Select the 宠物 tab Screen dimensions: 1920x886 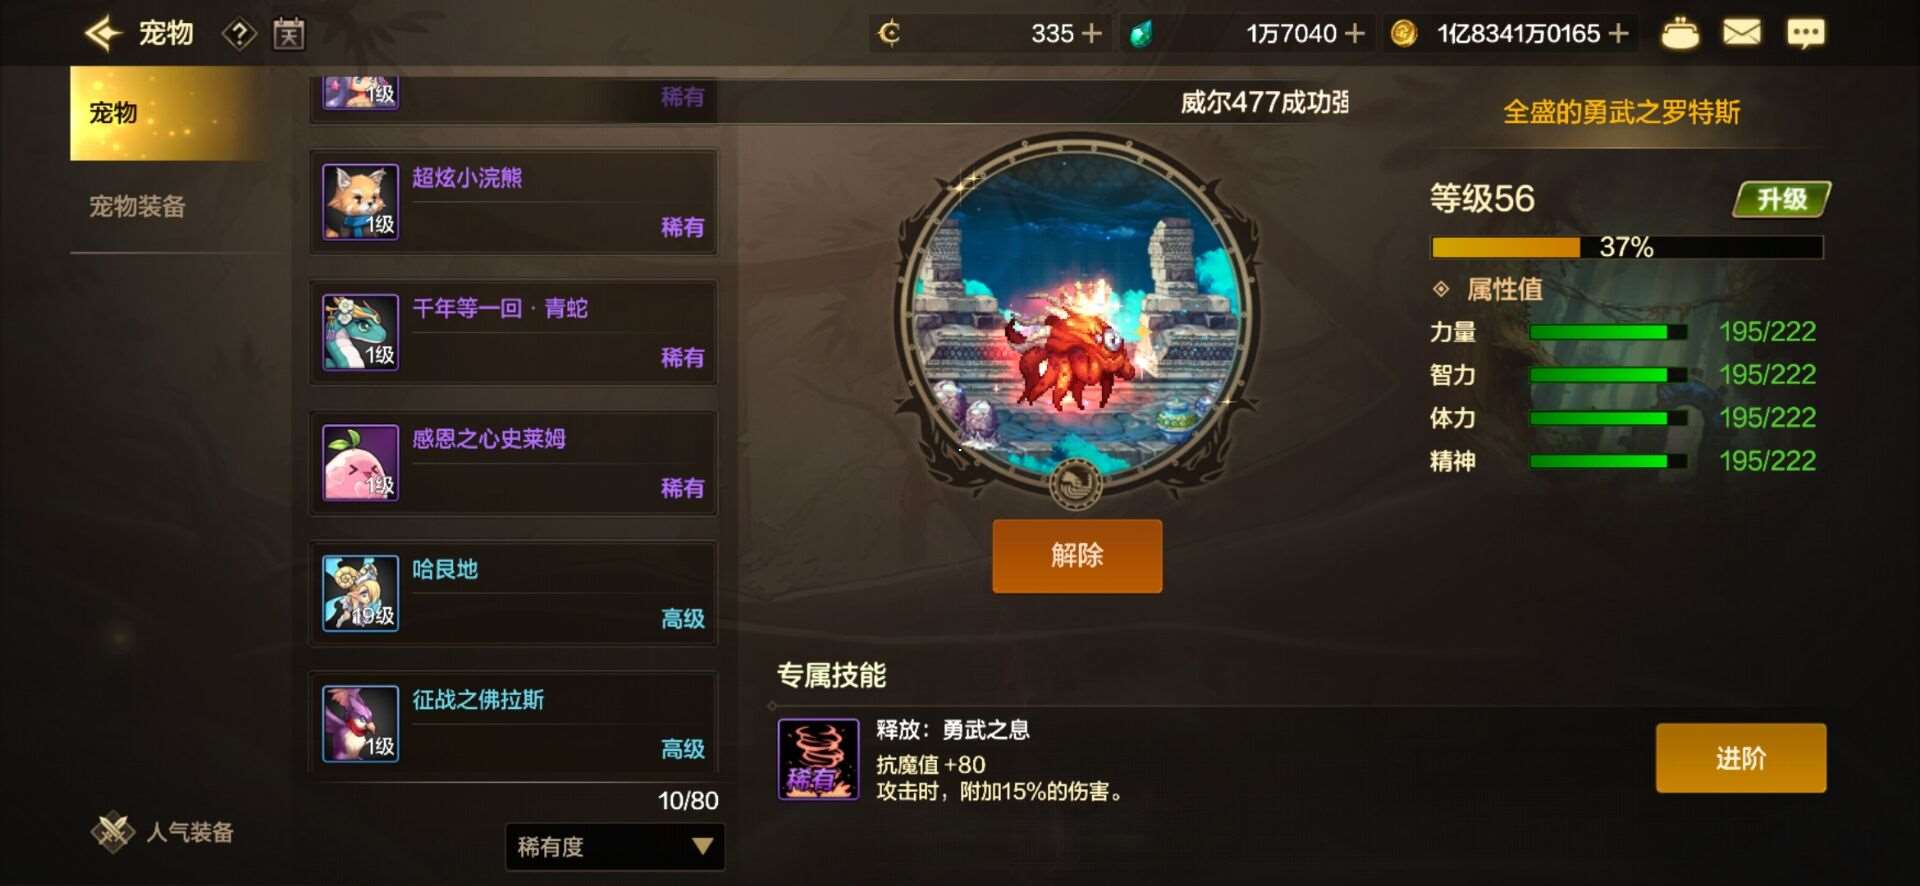[x=166, y=113]
